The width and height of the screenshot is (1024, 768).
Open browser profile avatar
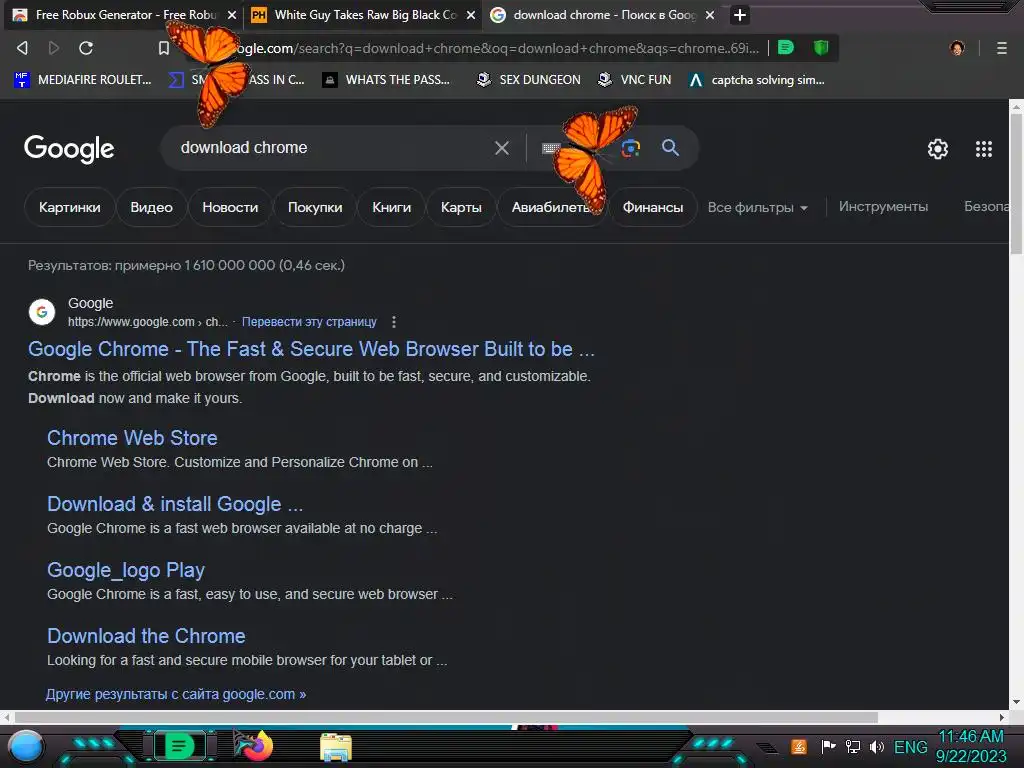(x=957, y=48)
